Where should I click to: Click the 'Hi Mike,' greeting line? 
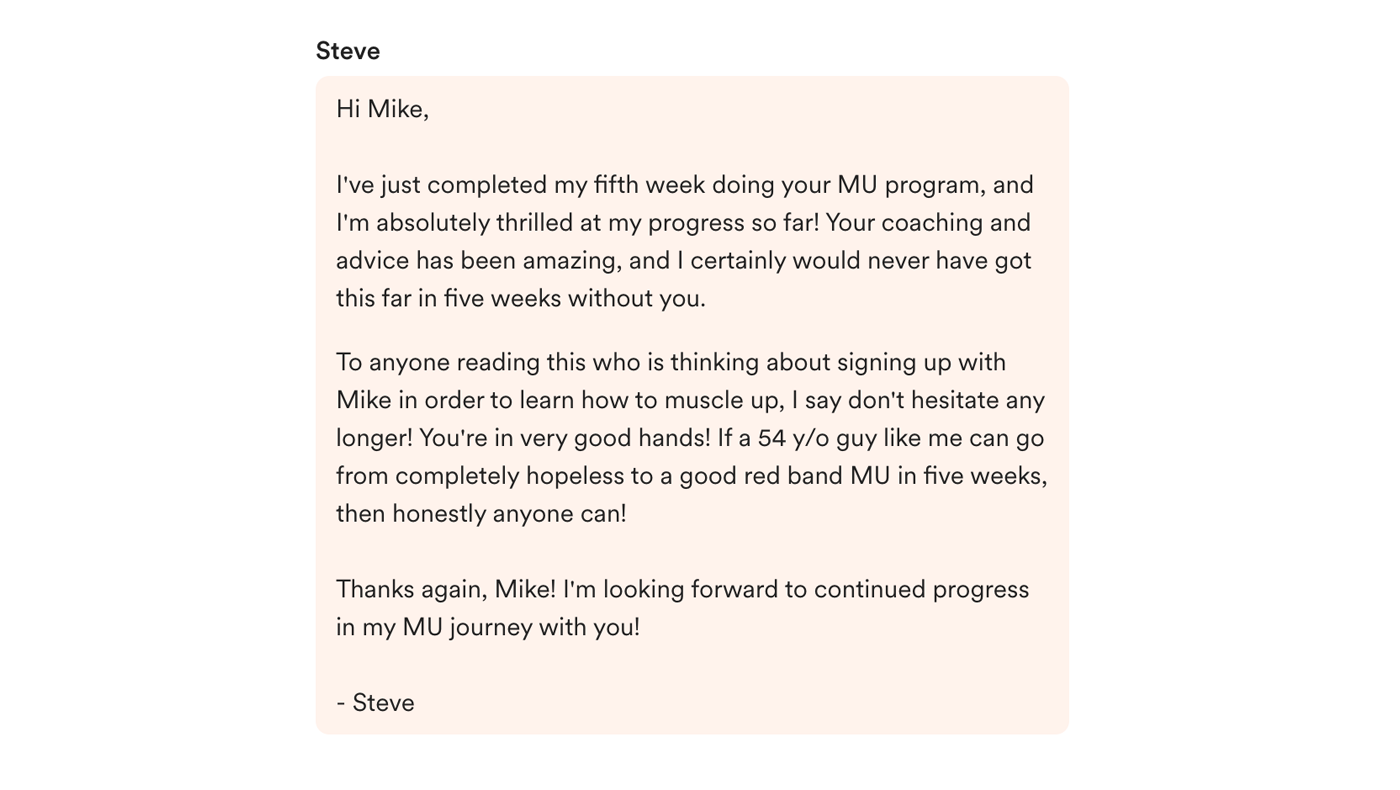(x=382, y=109)
